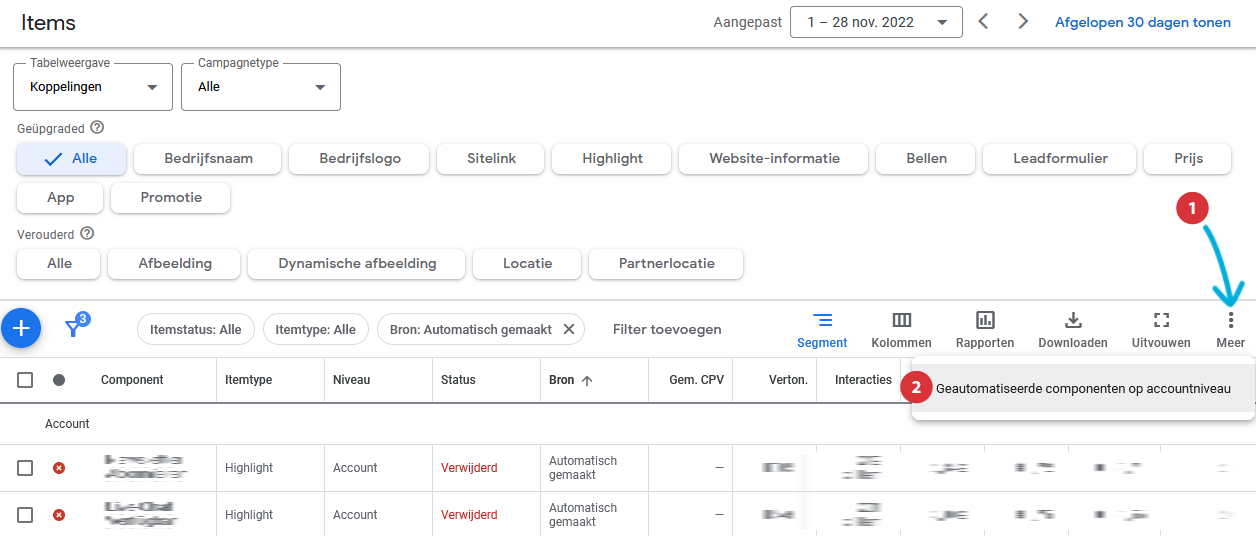This screenshot has width=1256, height=536.
Task: Click the Interacties column header
Action: 864,380
